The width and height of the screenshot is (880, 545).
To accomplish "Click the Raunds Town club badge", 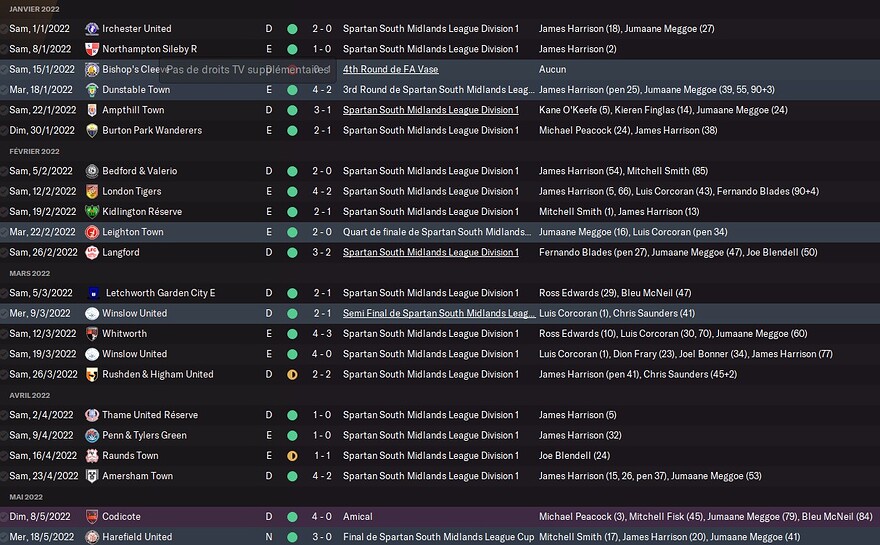I will pyautogui.click(x=92, y=456).
